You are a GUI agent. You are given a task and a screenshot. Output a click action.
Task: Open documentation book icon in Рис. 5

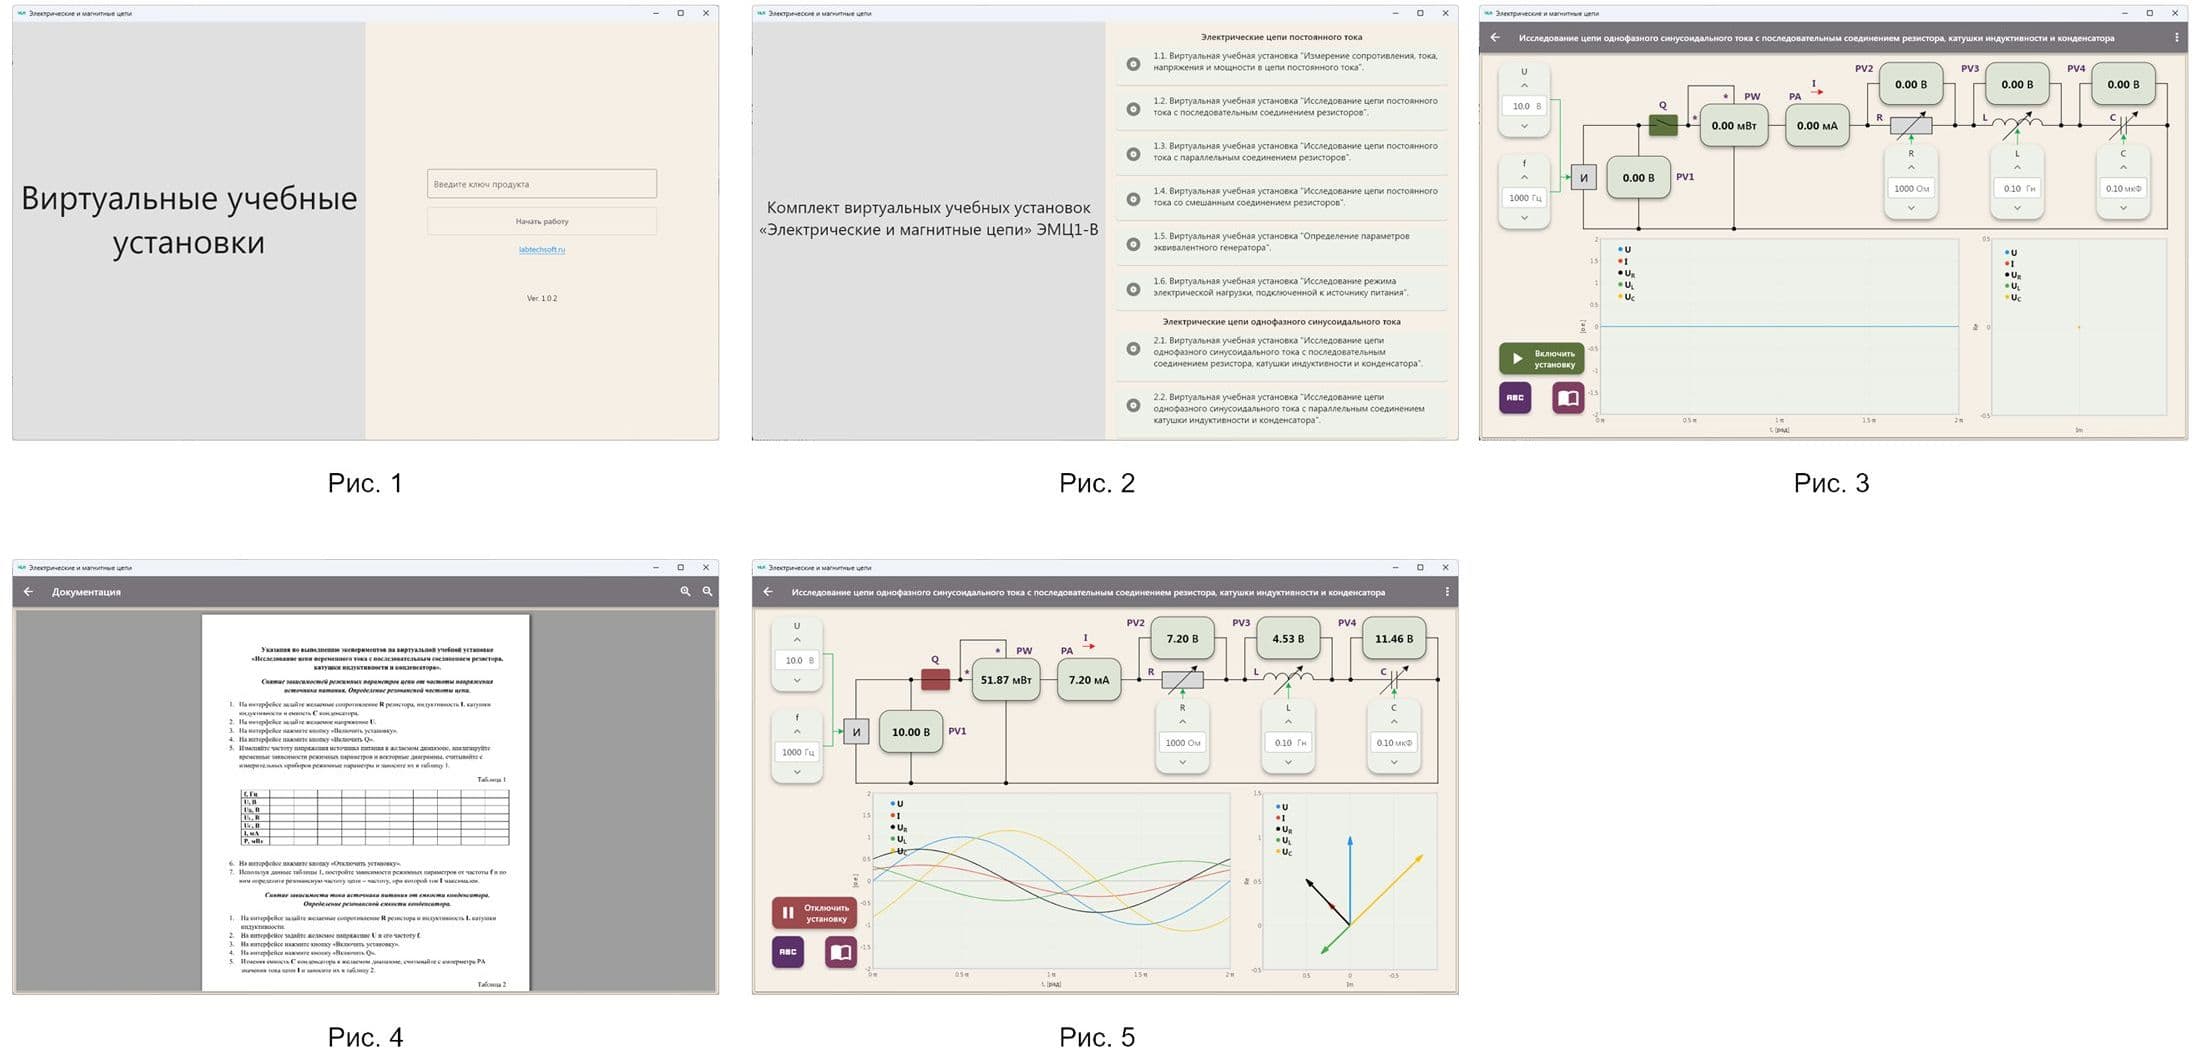(841, 952)
